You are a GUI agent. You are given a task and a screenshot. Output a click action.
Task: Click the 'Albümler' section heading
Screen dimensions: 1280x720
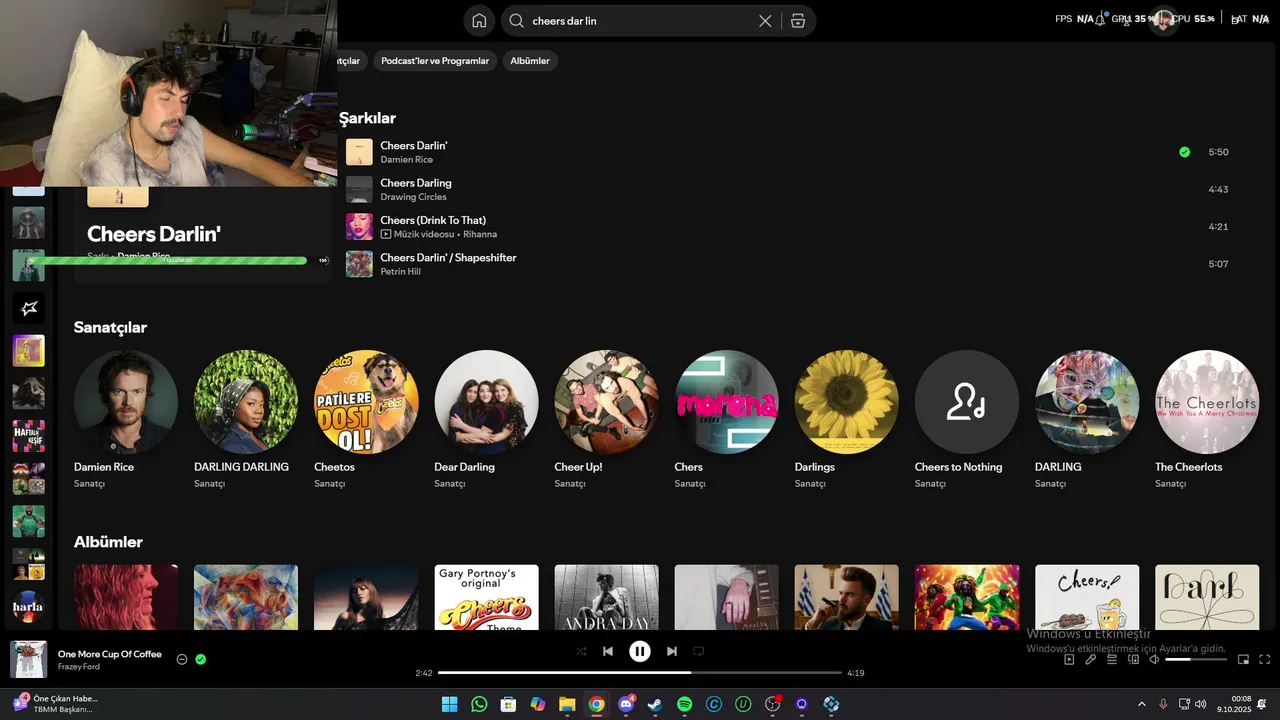pos(108,542)
